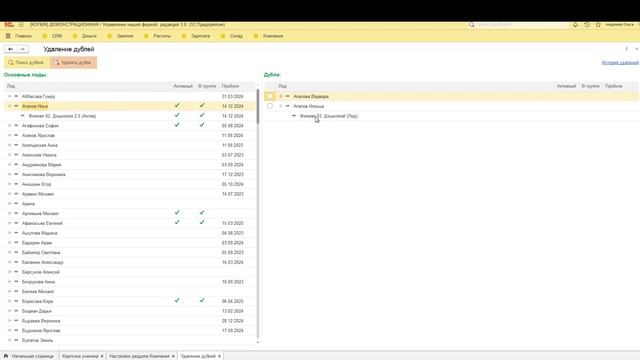Expand the Арина tree node
640x360 pixels.
point(9,204)
